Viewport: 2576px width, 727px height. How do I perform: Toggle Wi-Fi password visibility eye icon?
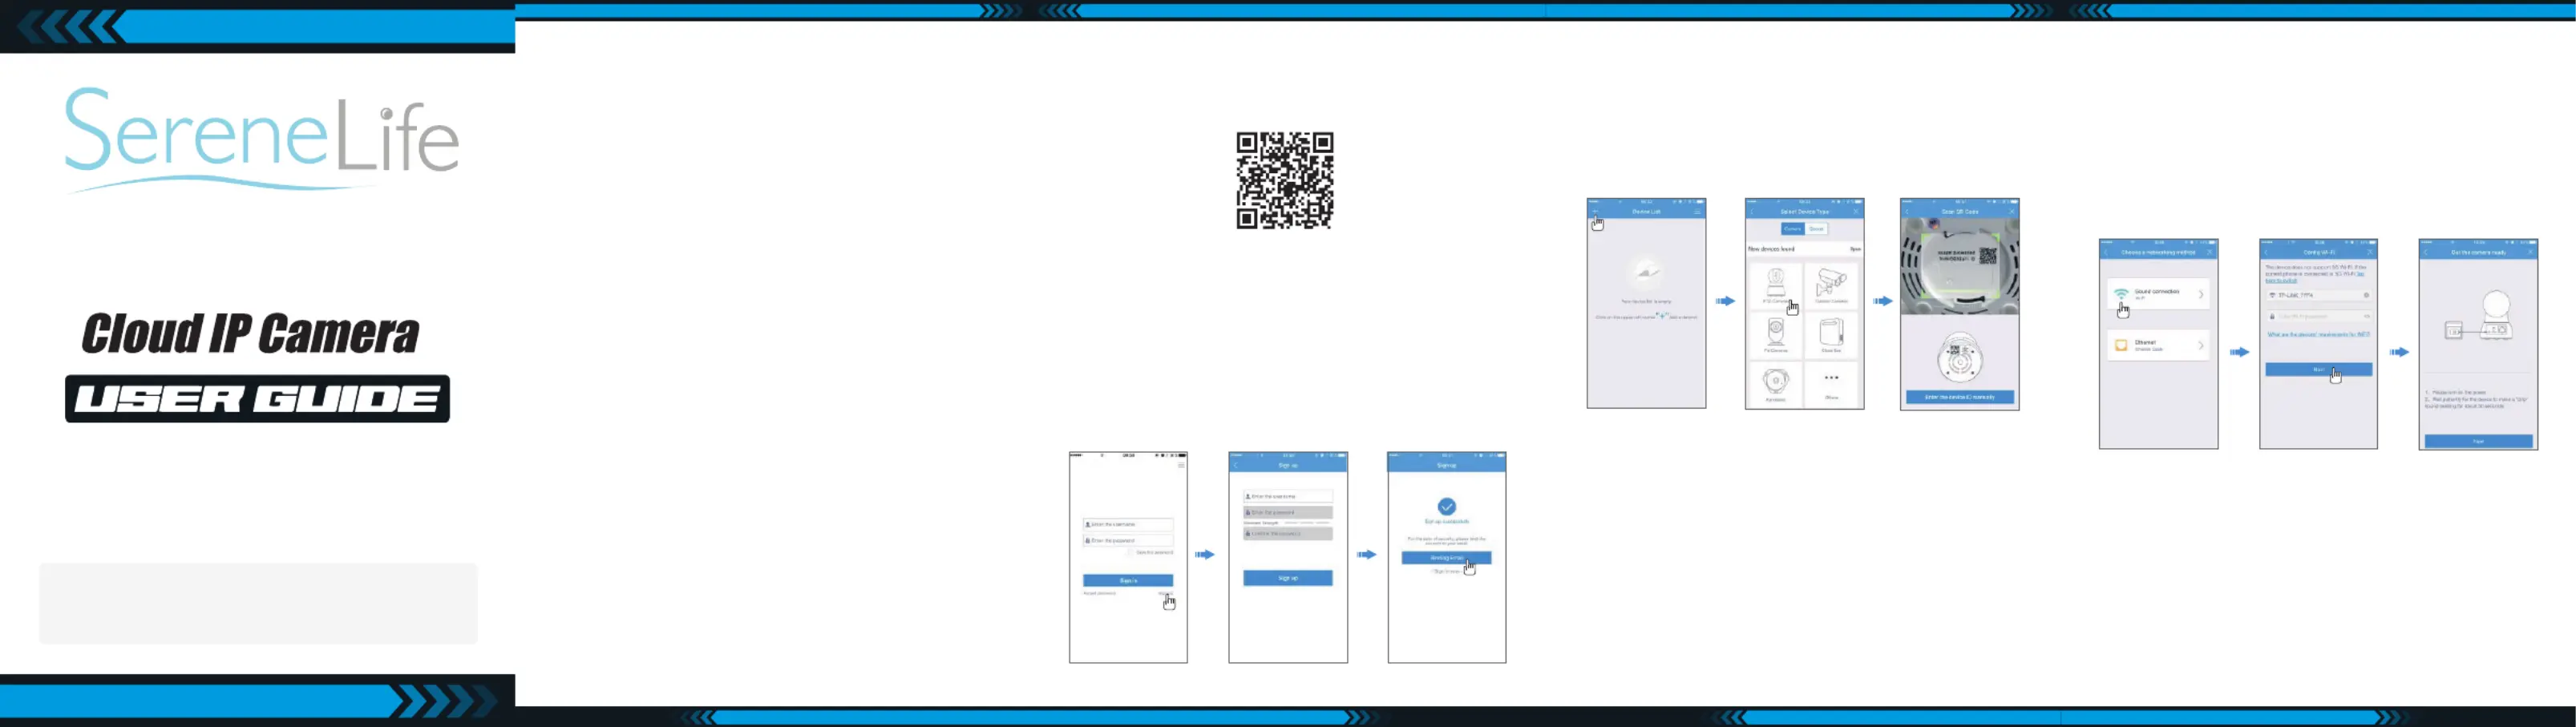click(2366, 316)
